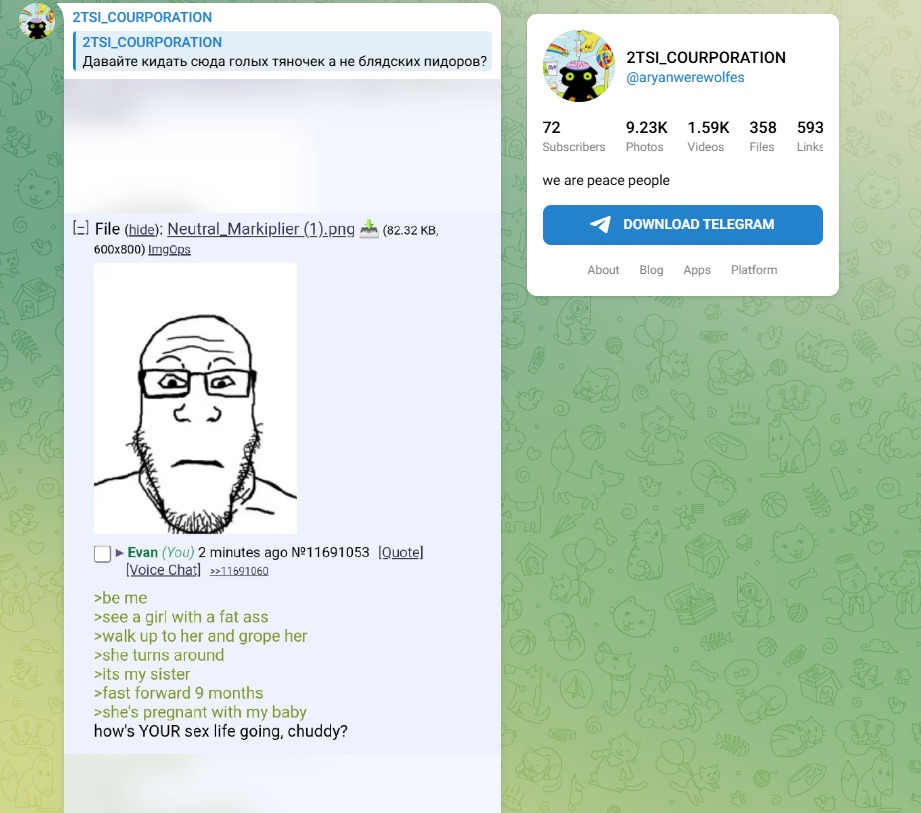Click the 9.23K Photos counter
This screenshot has width=921, height=813.
pyautogui.click(x=646, y=136)
